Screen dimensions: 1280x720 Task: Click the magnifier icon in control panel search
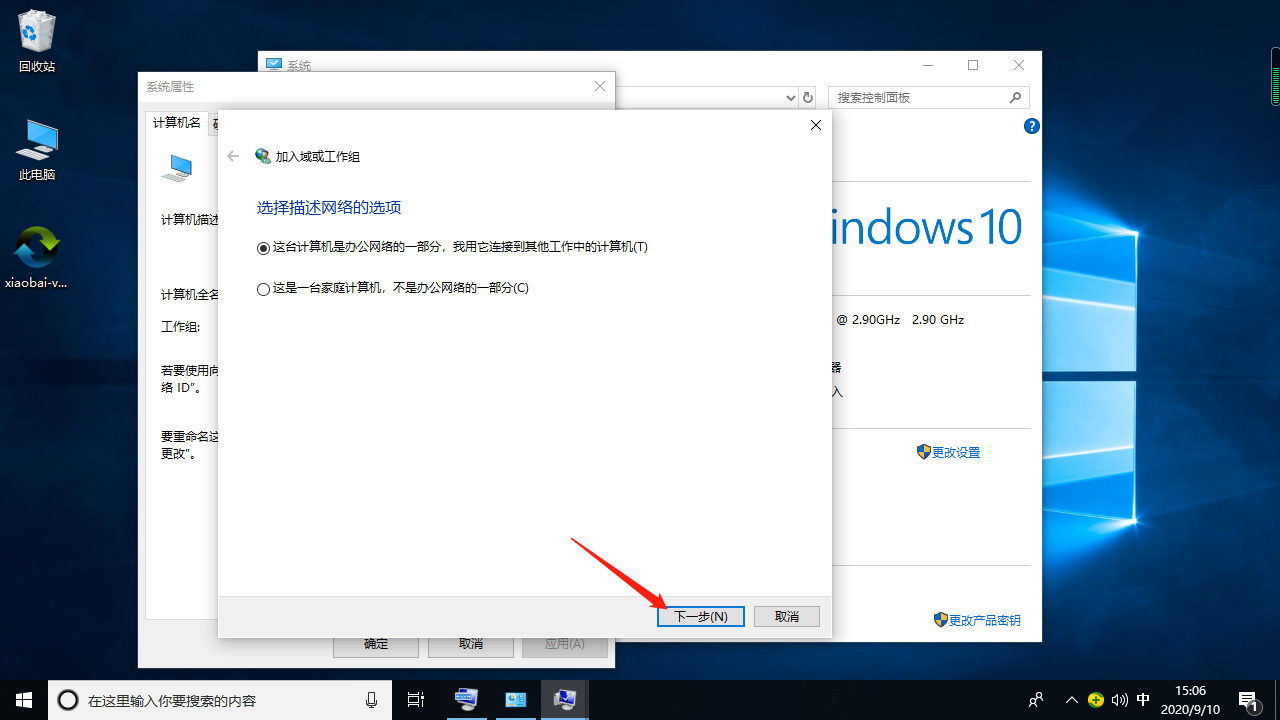tap(1015, 98)
